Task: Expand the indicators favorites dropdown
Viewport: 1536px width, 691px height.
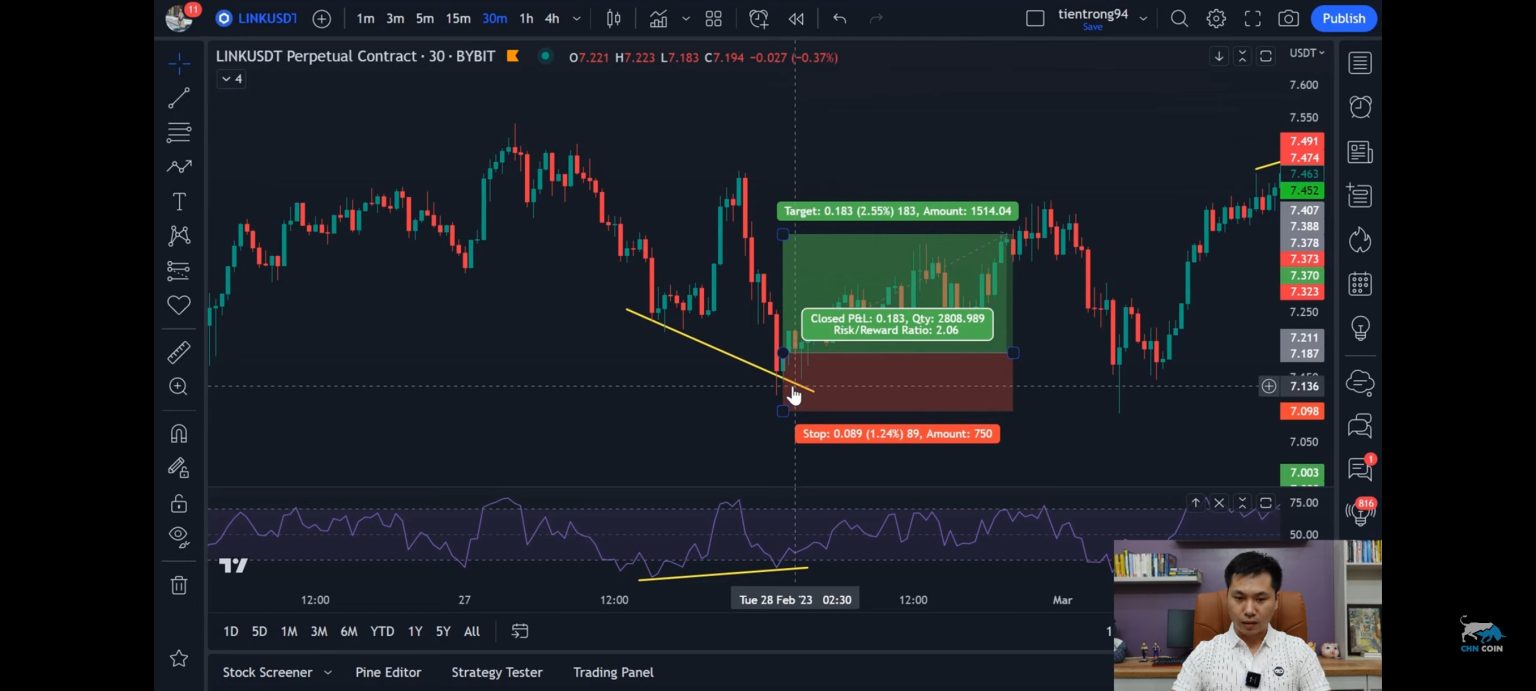Action: coord(685,18)
